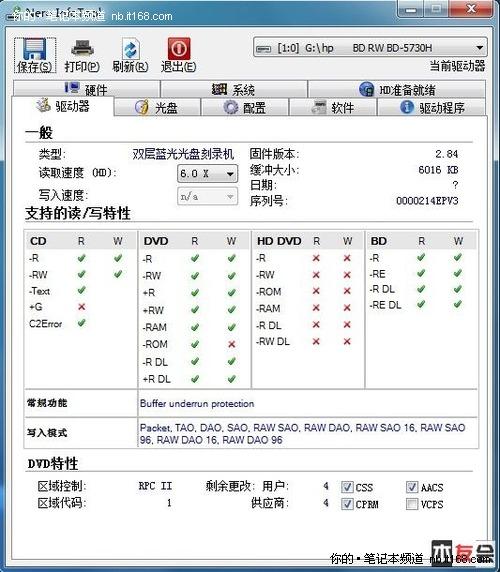
Task: Toggle the CPRM checkbox
Action: 347,504
